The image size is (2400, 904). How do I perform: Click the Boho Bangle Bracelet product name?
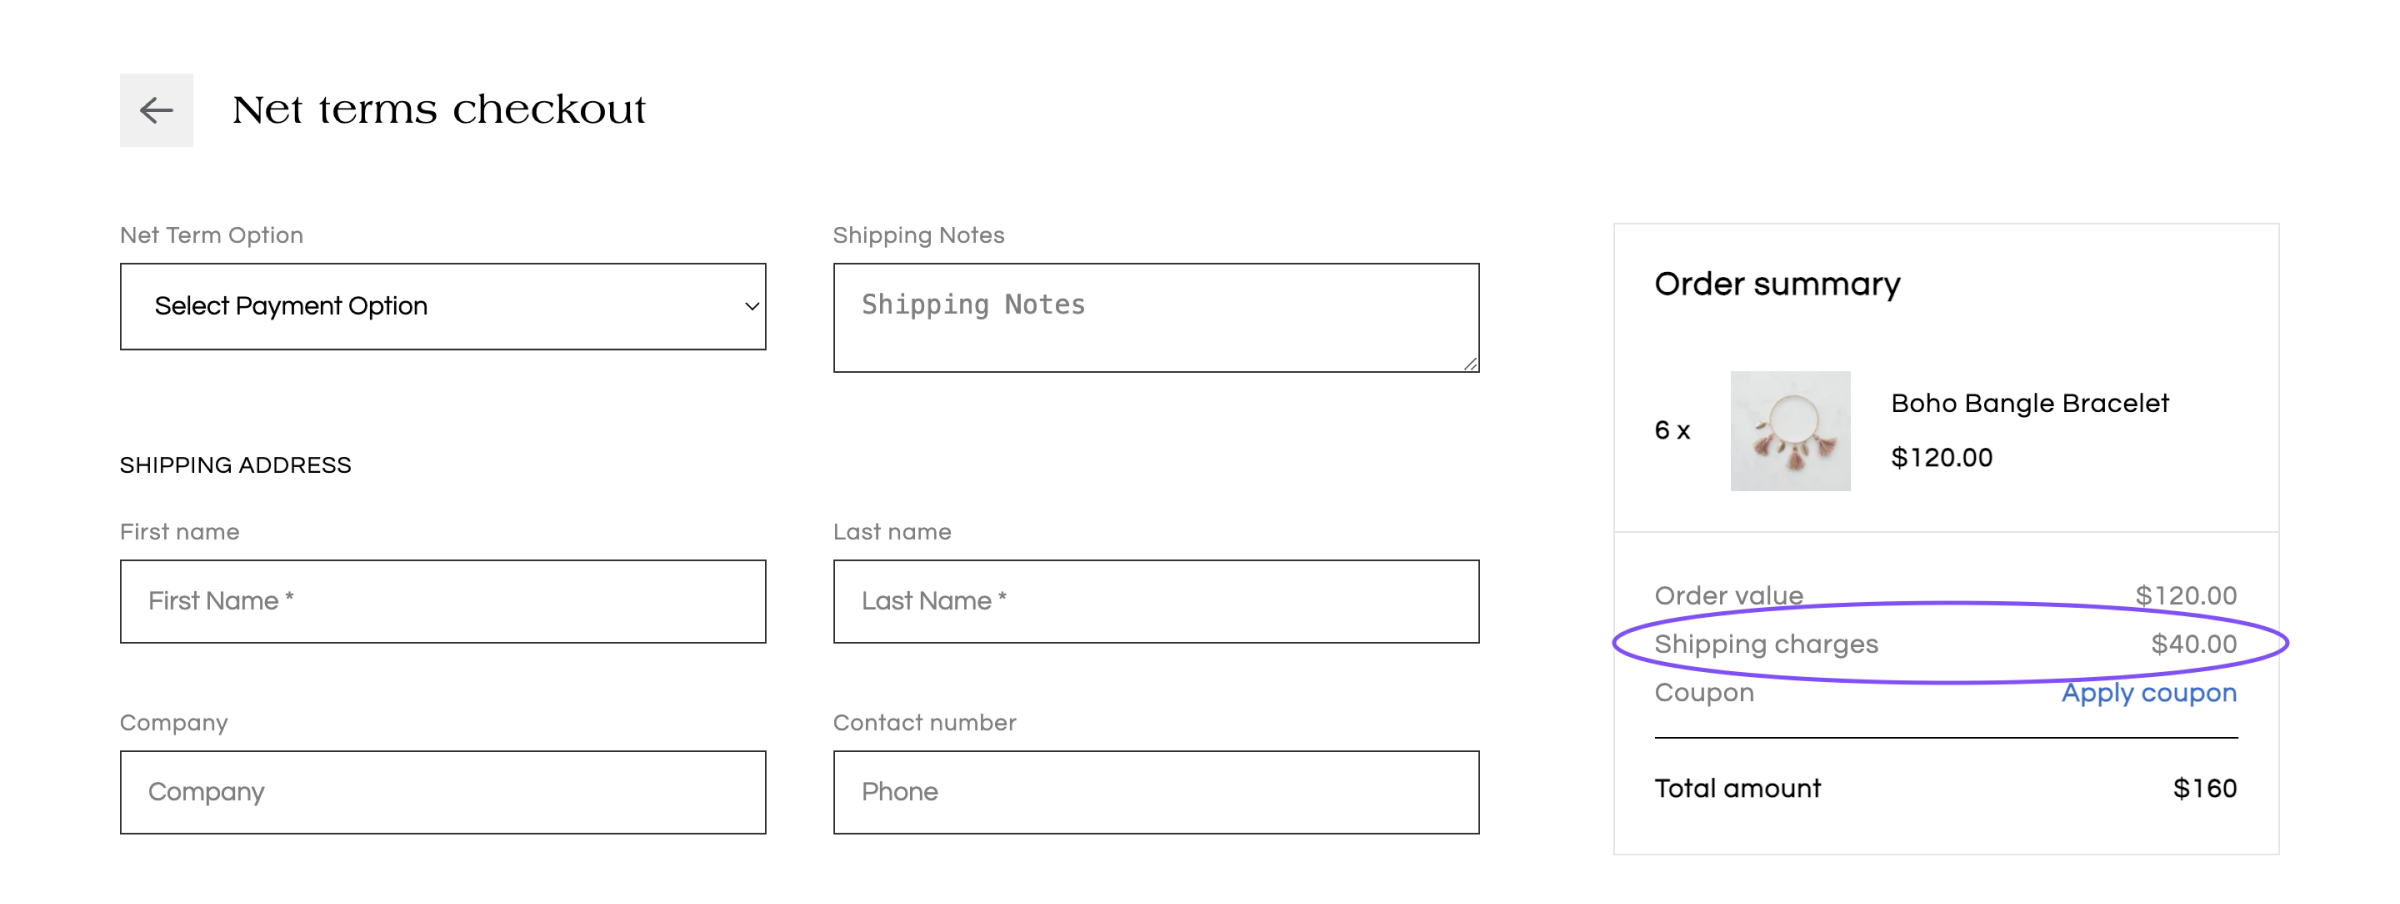click(2030, 403)
